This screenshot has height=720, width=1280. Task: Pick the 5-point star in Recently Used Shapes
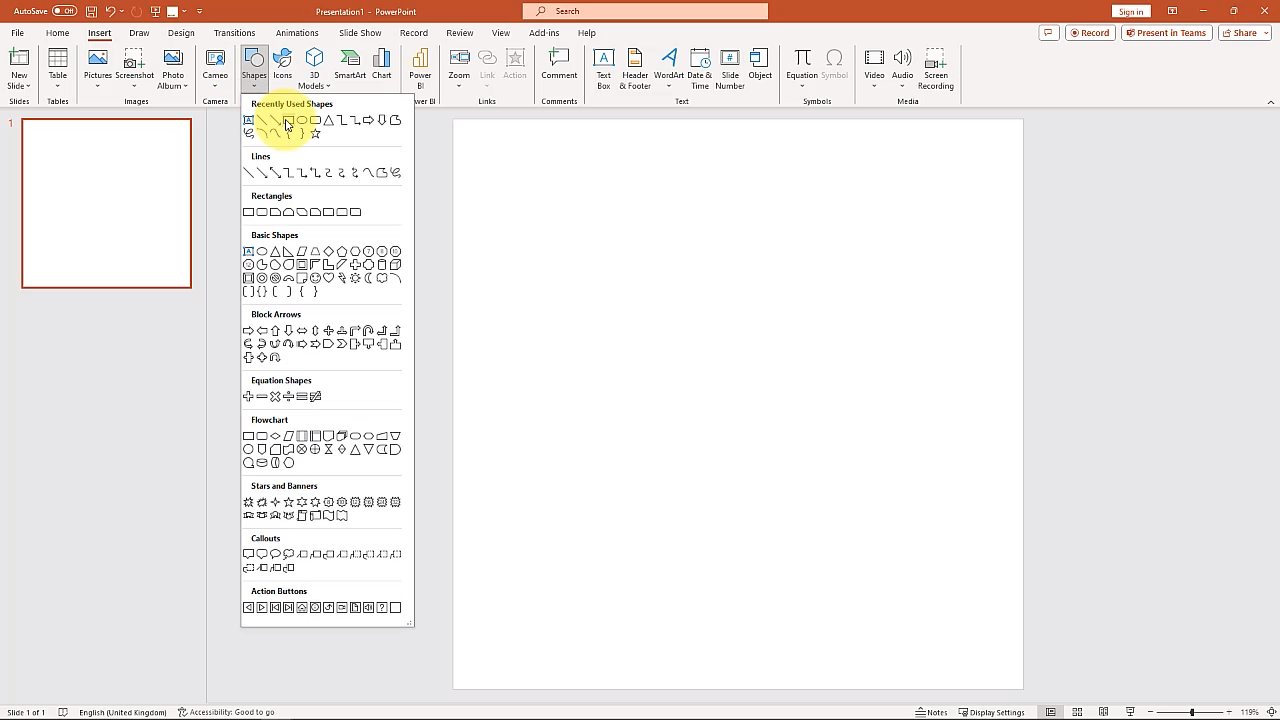point(315,133)
